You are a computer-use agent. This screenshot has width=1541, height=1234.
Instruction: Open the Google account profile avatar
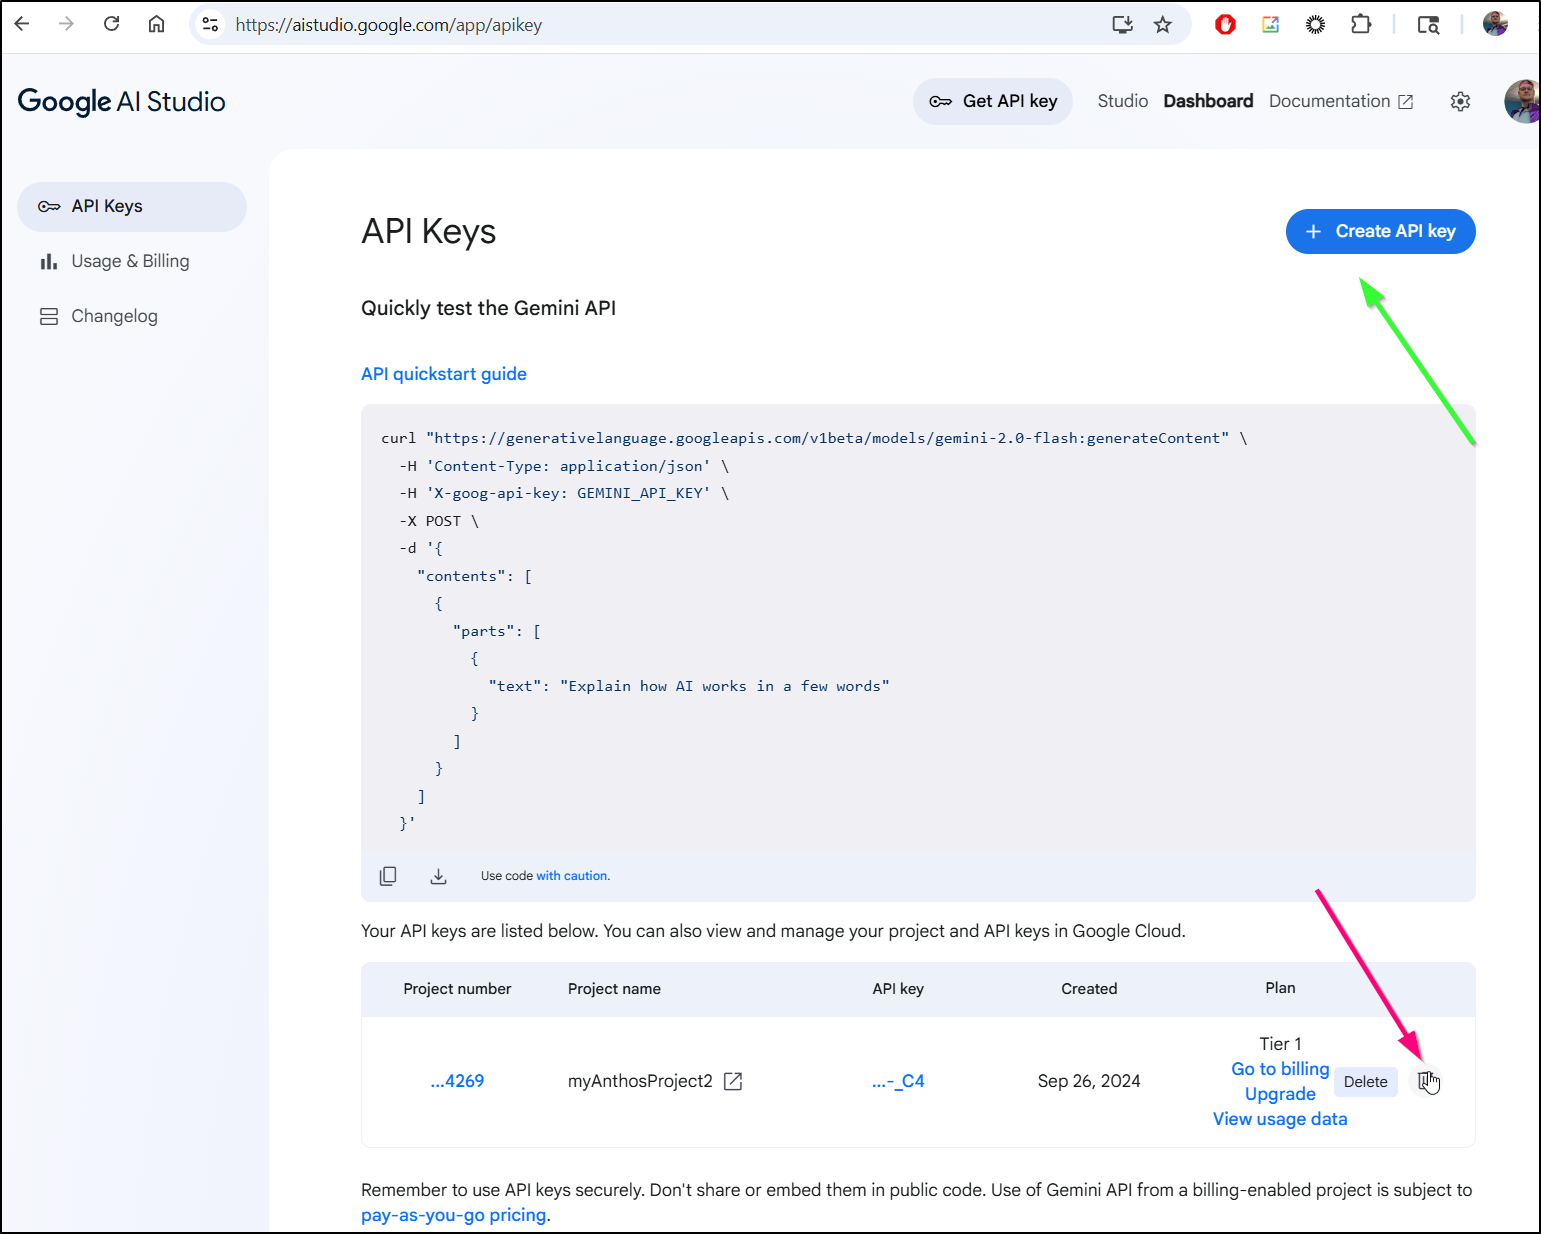coord(1521,101)
